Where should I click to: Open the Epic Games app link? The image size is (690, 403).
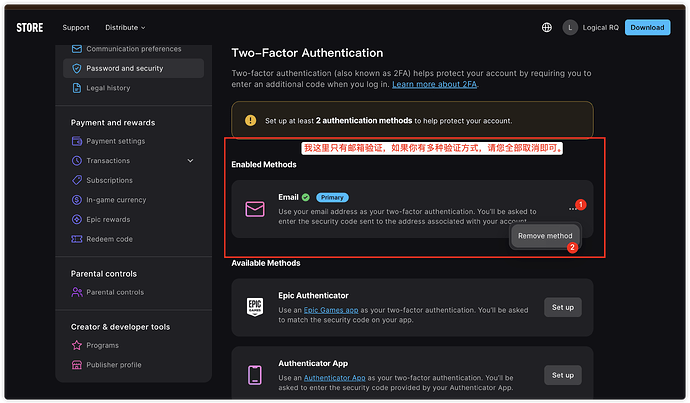pyautogui.click(x=331, y=310)
